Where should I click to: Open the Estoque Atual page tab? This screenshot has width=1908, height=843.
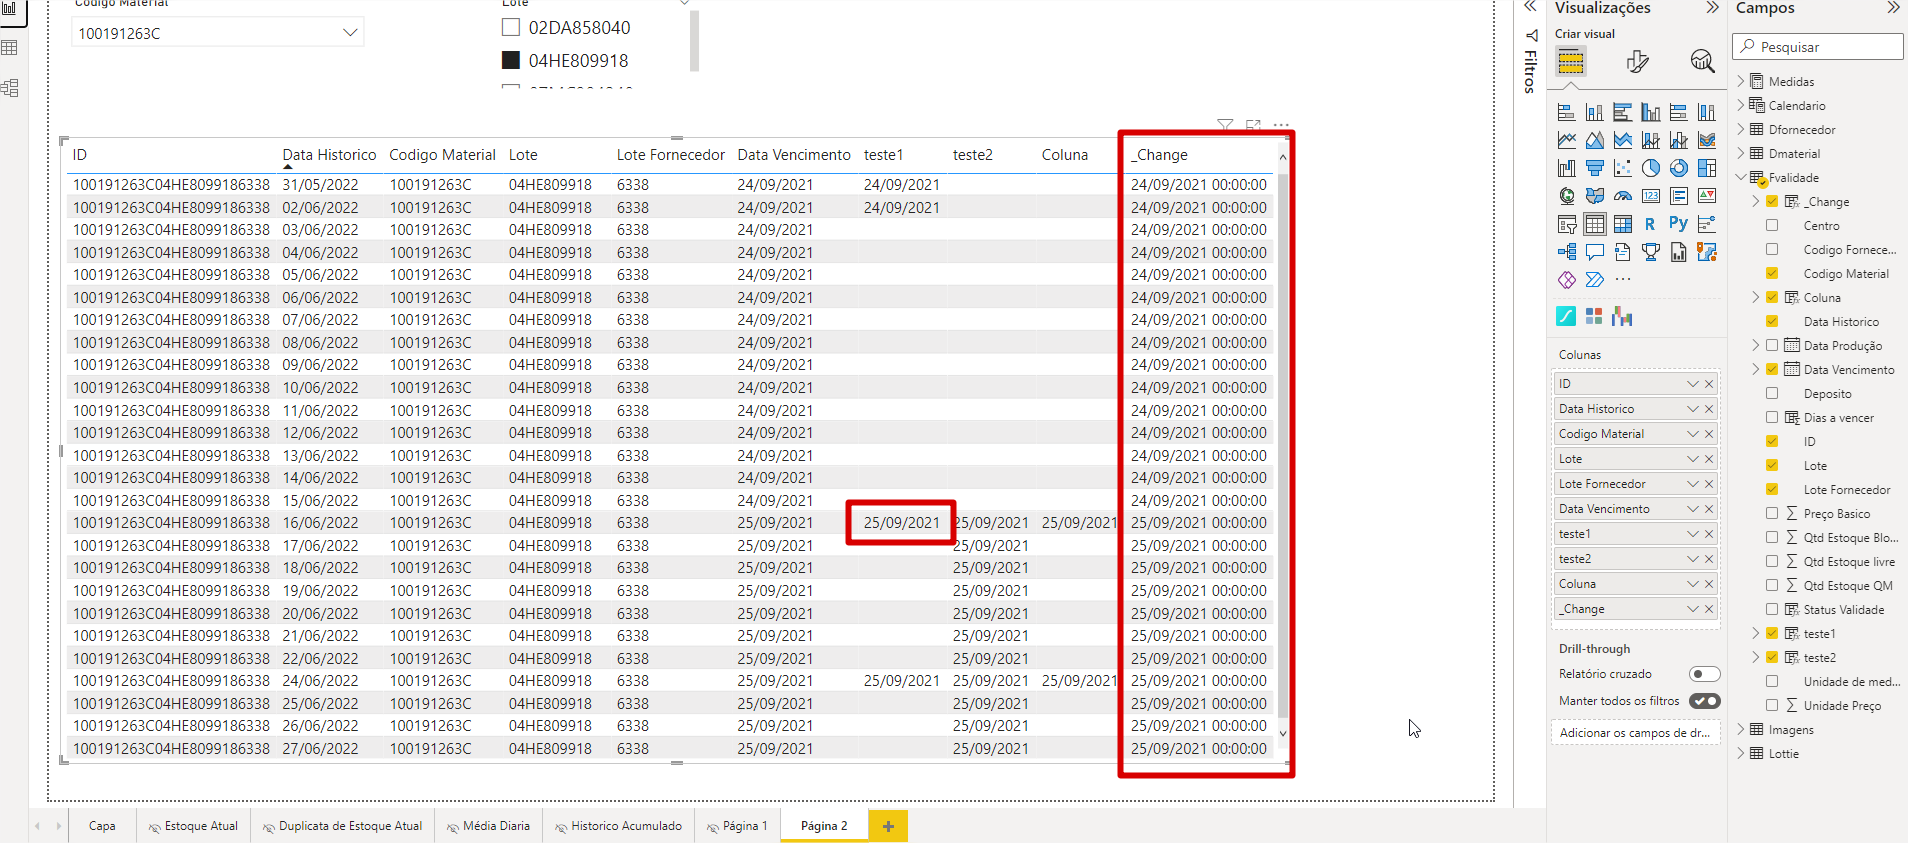tap(193, 826)
